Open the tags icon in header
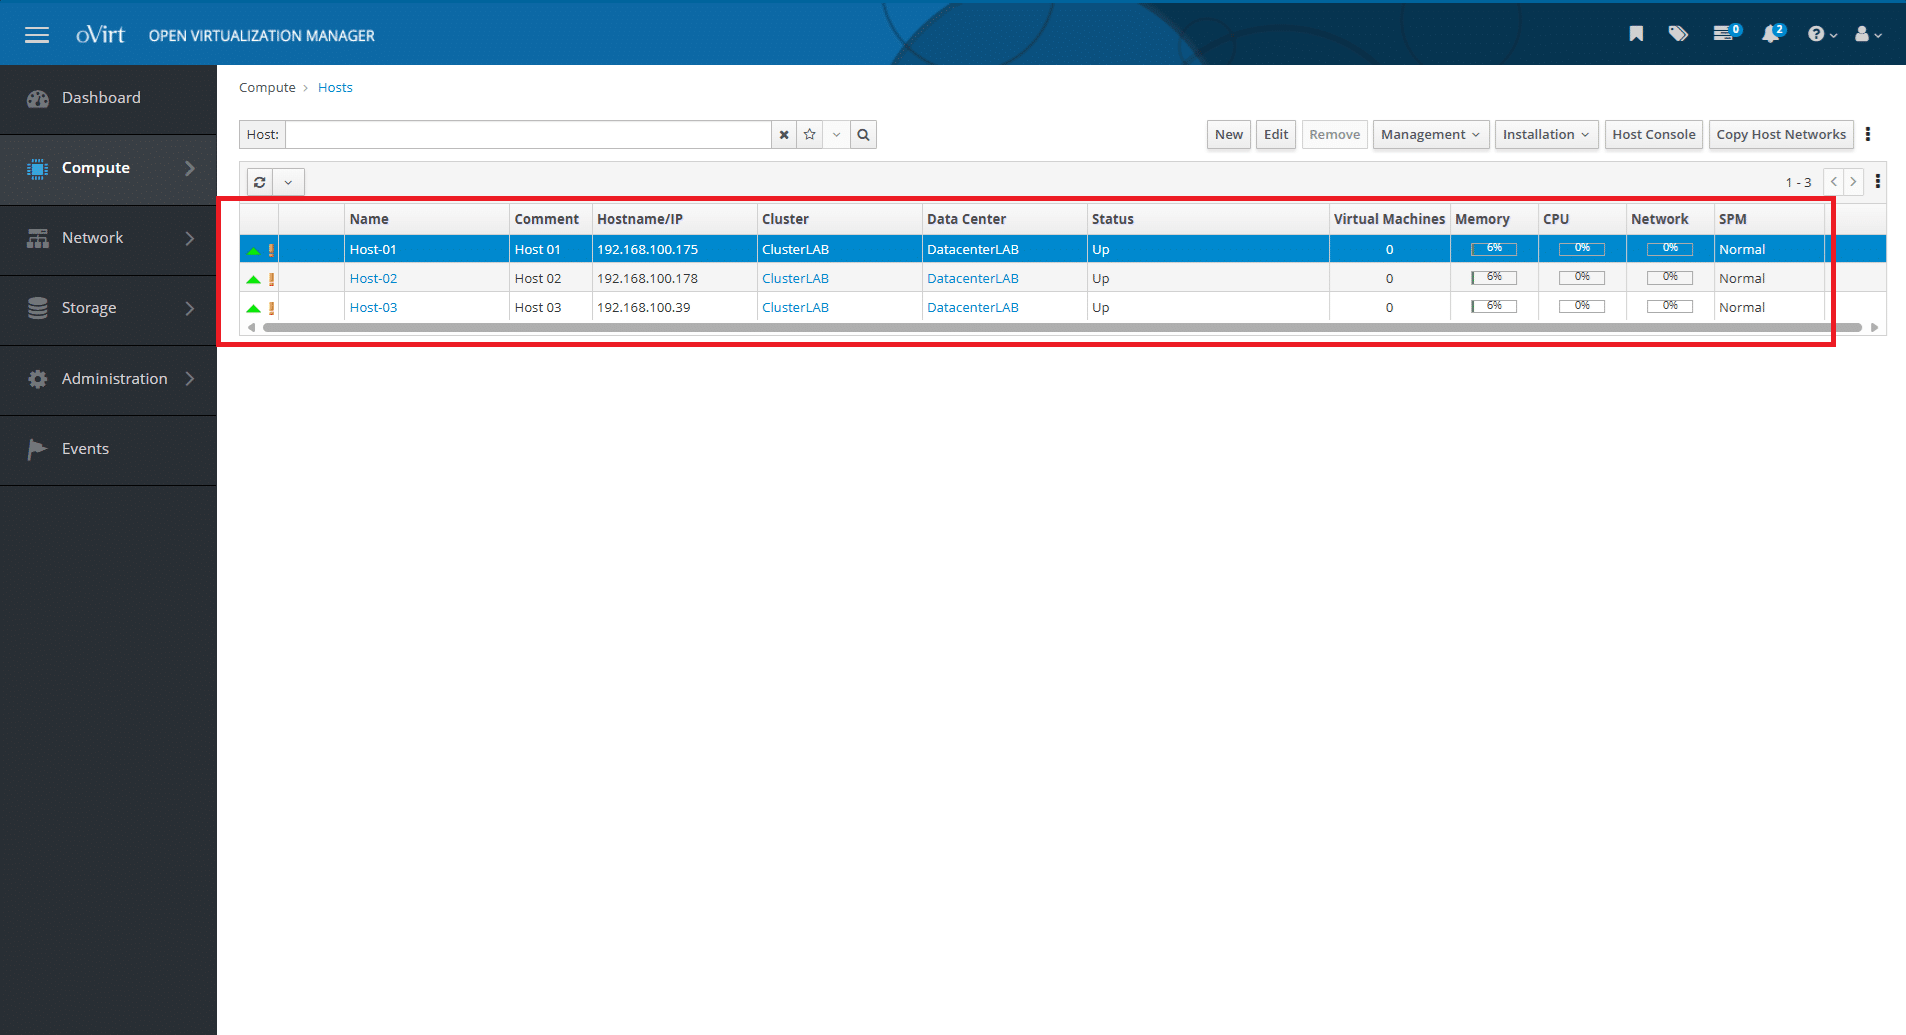The image size is (1906, 1035). (1678, 34)
